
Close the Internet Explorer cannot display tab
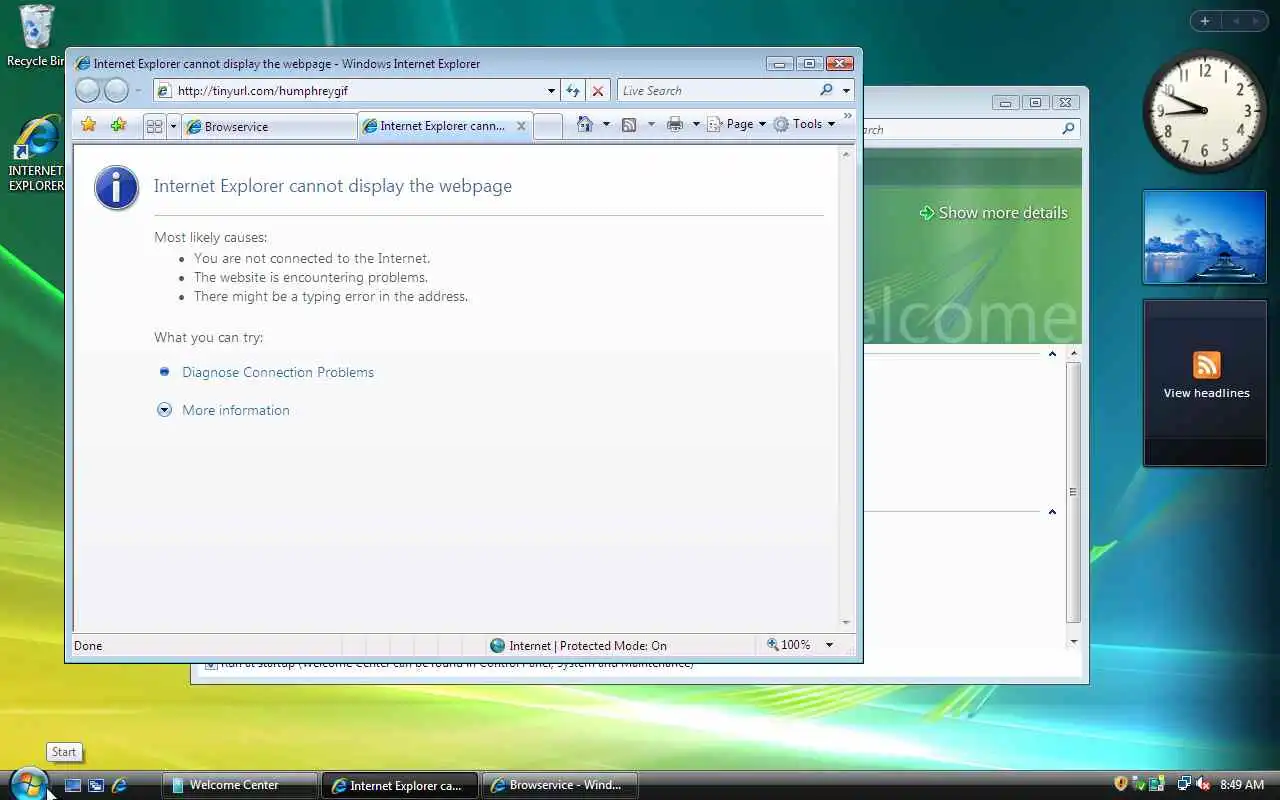click(521, 126)
